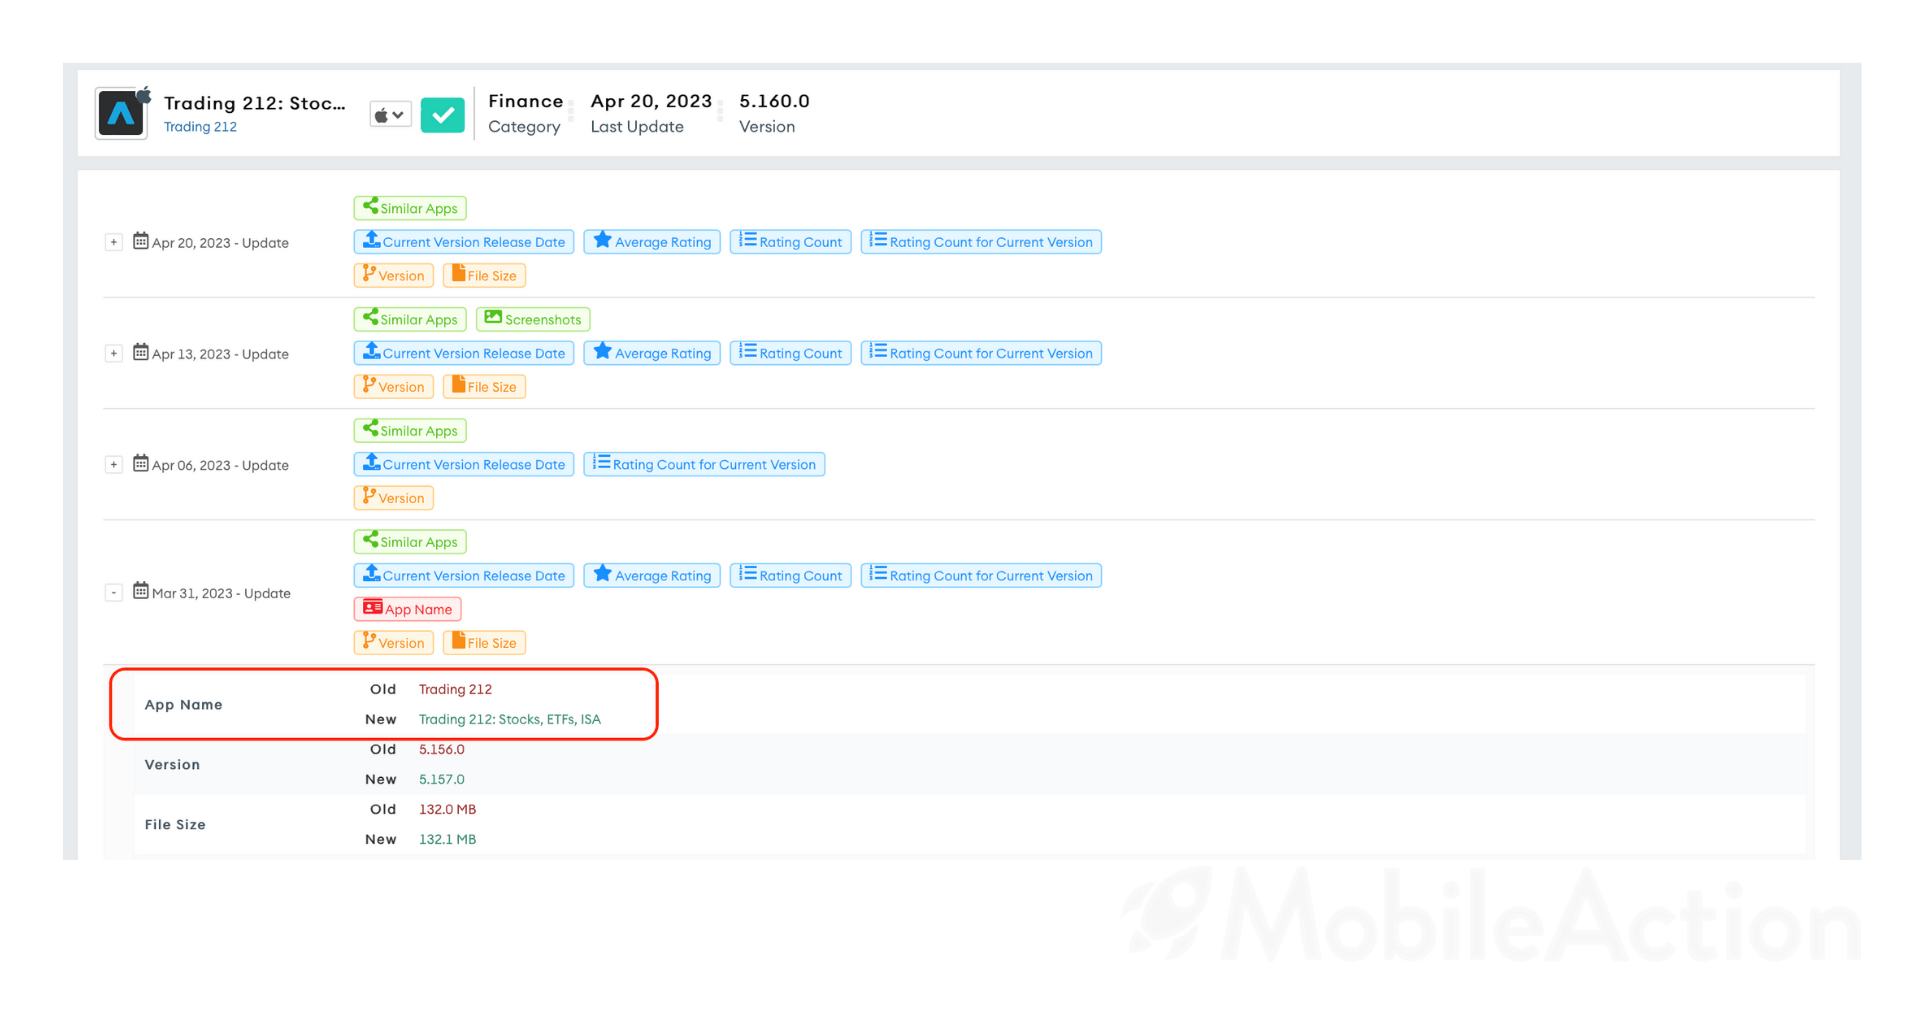Select Similar Apps tag in Apr 13 row
This screenshot has height=1026, width=1925.
[x=410, y=319]
